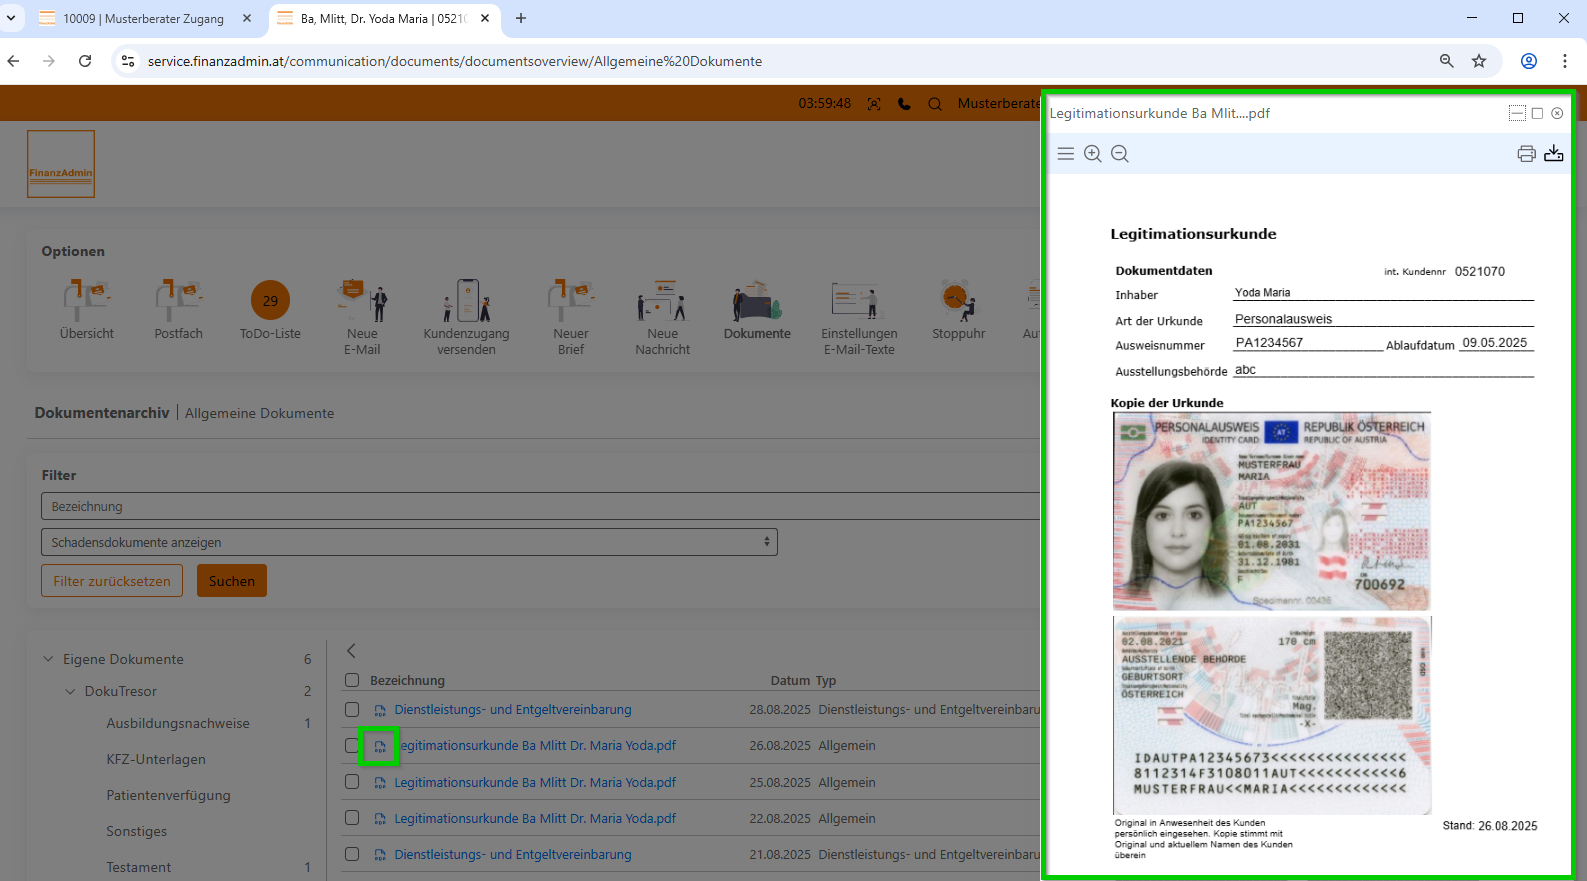Reset filters with Filter zurücksetzen
The width and height of the screenshot is (1587, 881).
tap(112, 581)
